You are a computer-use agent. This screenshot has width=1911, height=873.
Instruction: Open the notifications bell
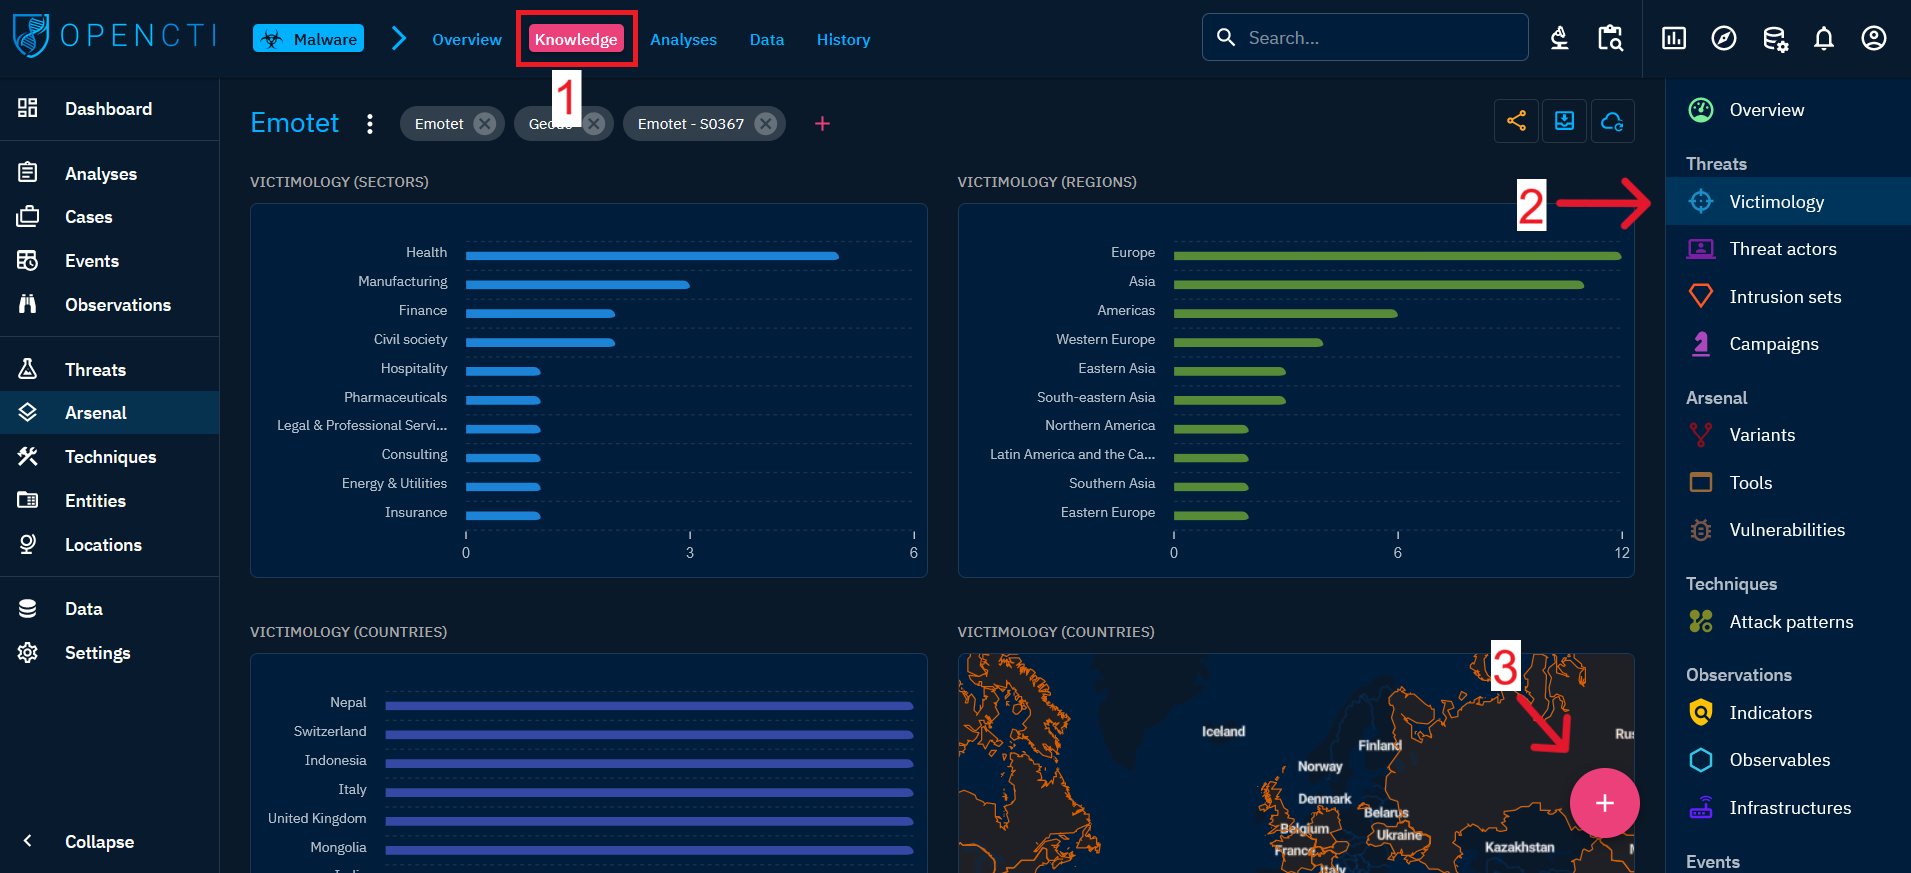1823,39
